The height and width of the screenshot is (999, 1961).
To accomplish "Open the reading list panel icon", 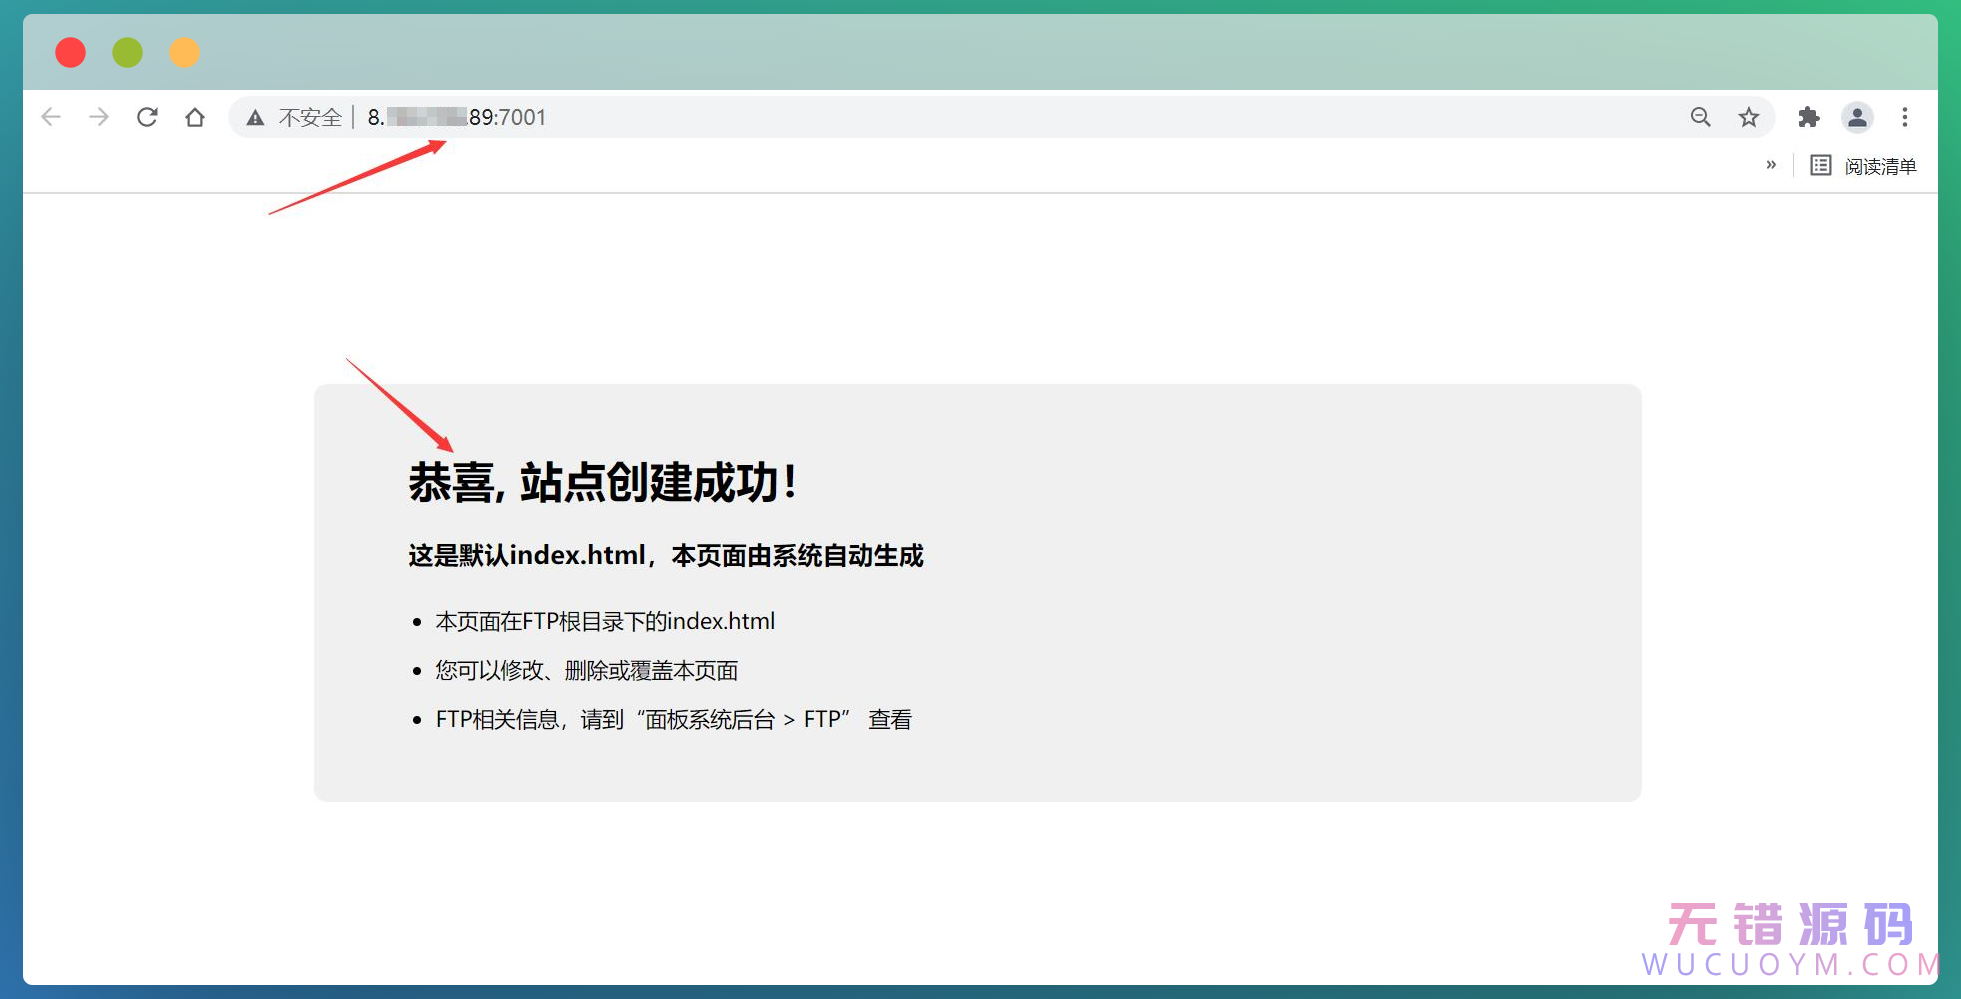I will 1821,165.
